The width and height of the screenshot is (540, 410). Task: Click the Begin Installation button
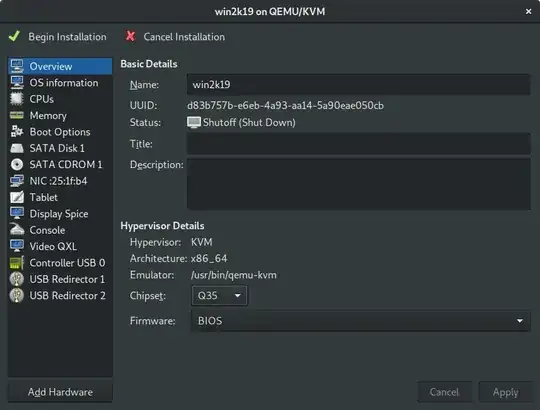click(58, 36)
